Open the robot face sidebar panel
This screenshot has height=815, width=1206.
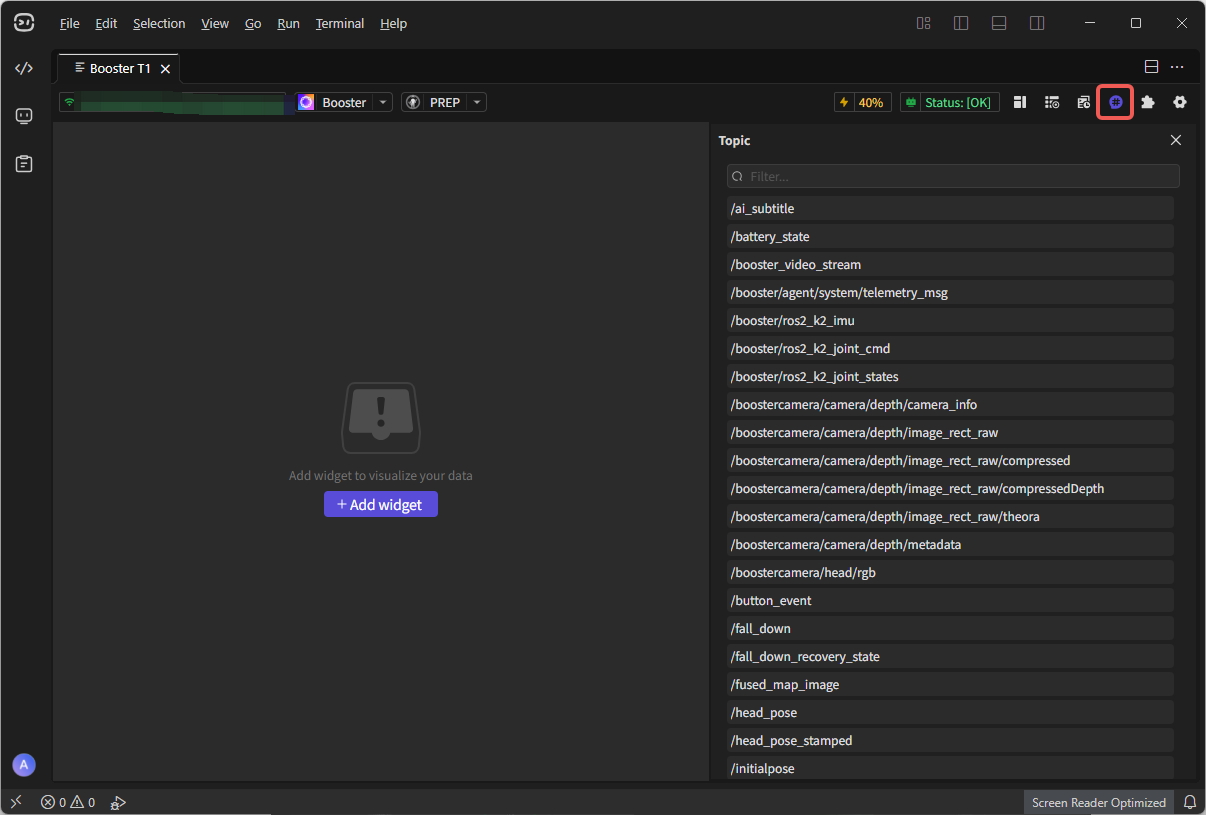24,116
